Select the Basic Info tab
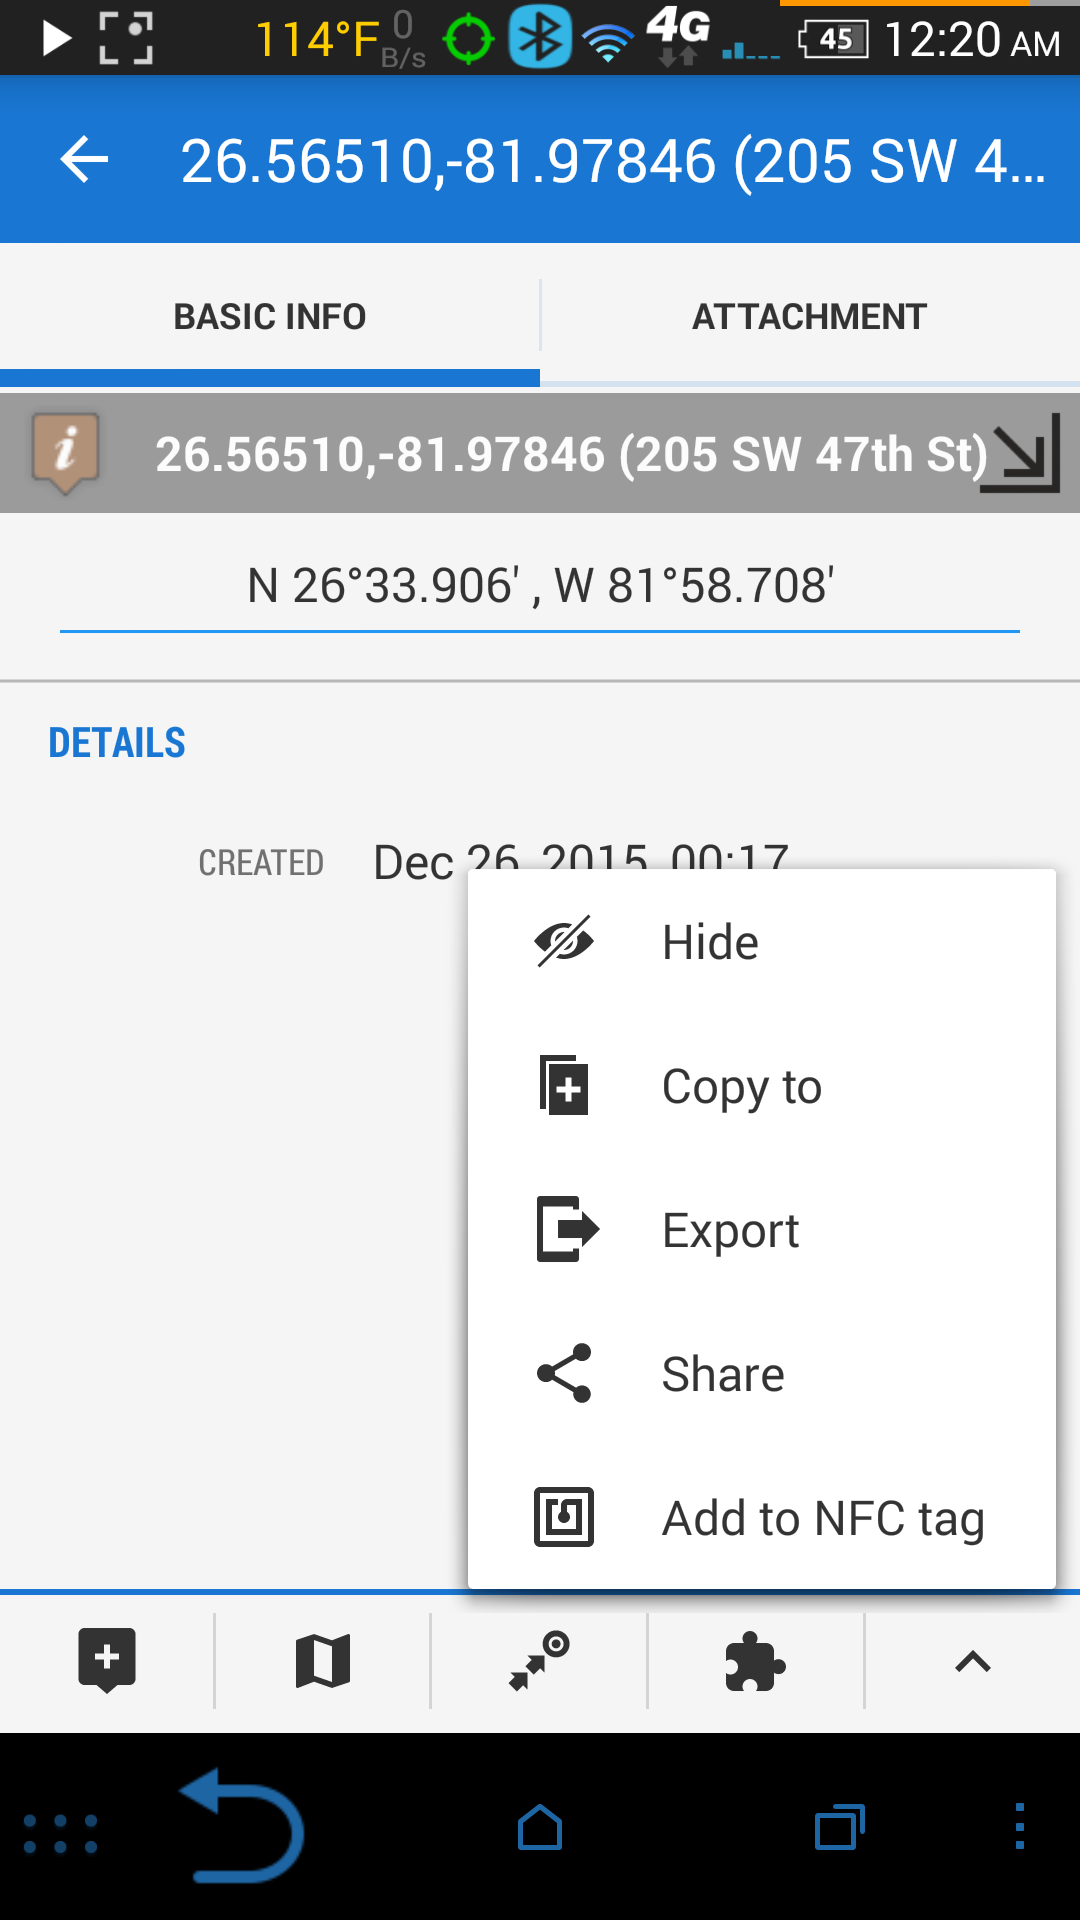1080x1920 pixels. [x=270, y=317]
